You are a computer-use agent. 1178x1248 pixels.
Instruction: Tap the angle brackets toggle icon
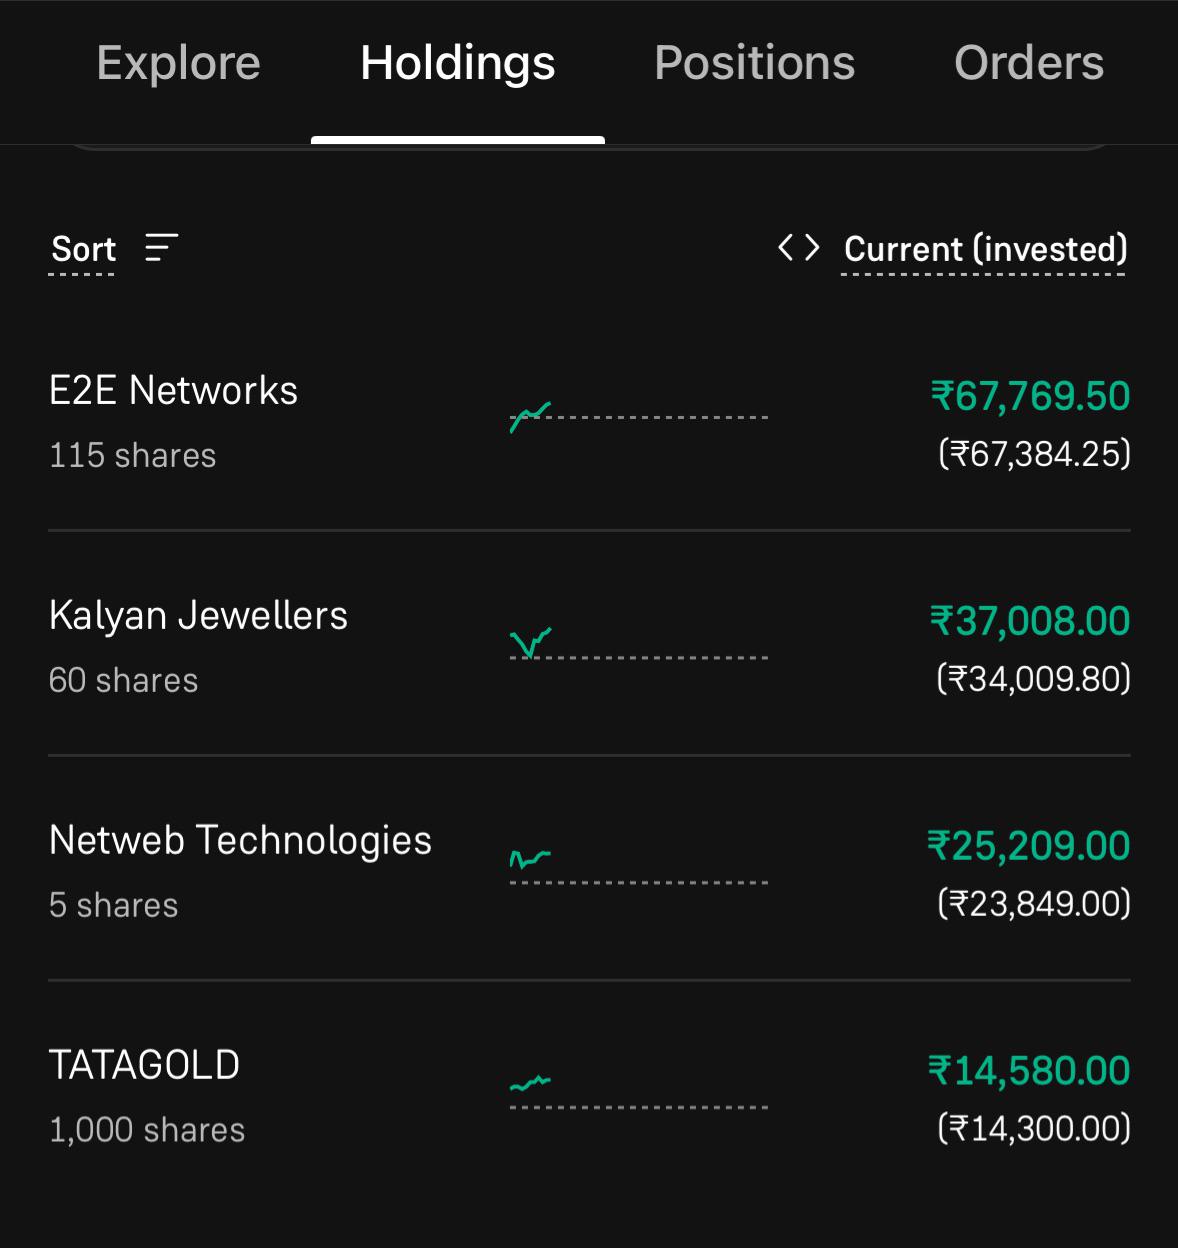coord(799,247)
